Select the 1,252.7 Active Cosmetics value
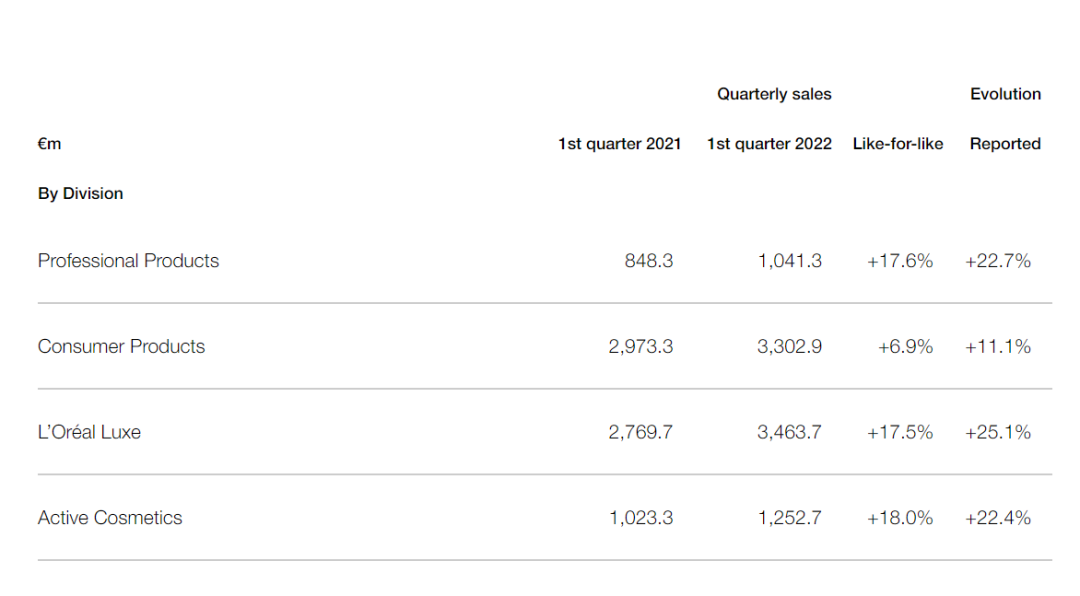1080x596 pixels. tap(789, 518)
